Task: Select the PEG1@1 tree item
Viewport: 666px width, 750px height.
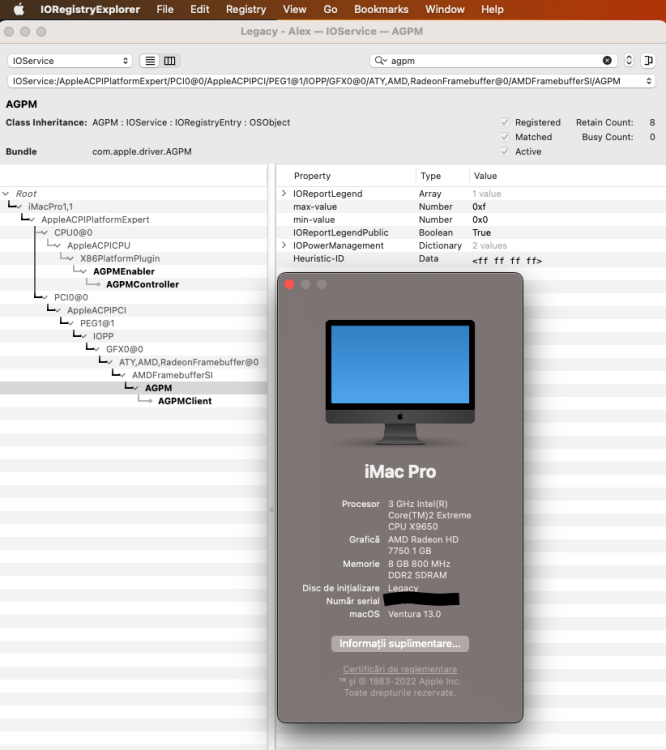Action: [97, 323]
